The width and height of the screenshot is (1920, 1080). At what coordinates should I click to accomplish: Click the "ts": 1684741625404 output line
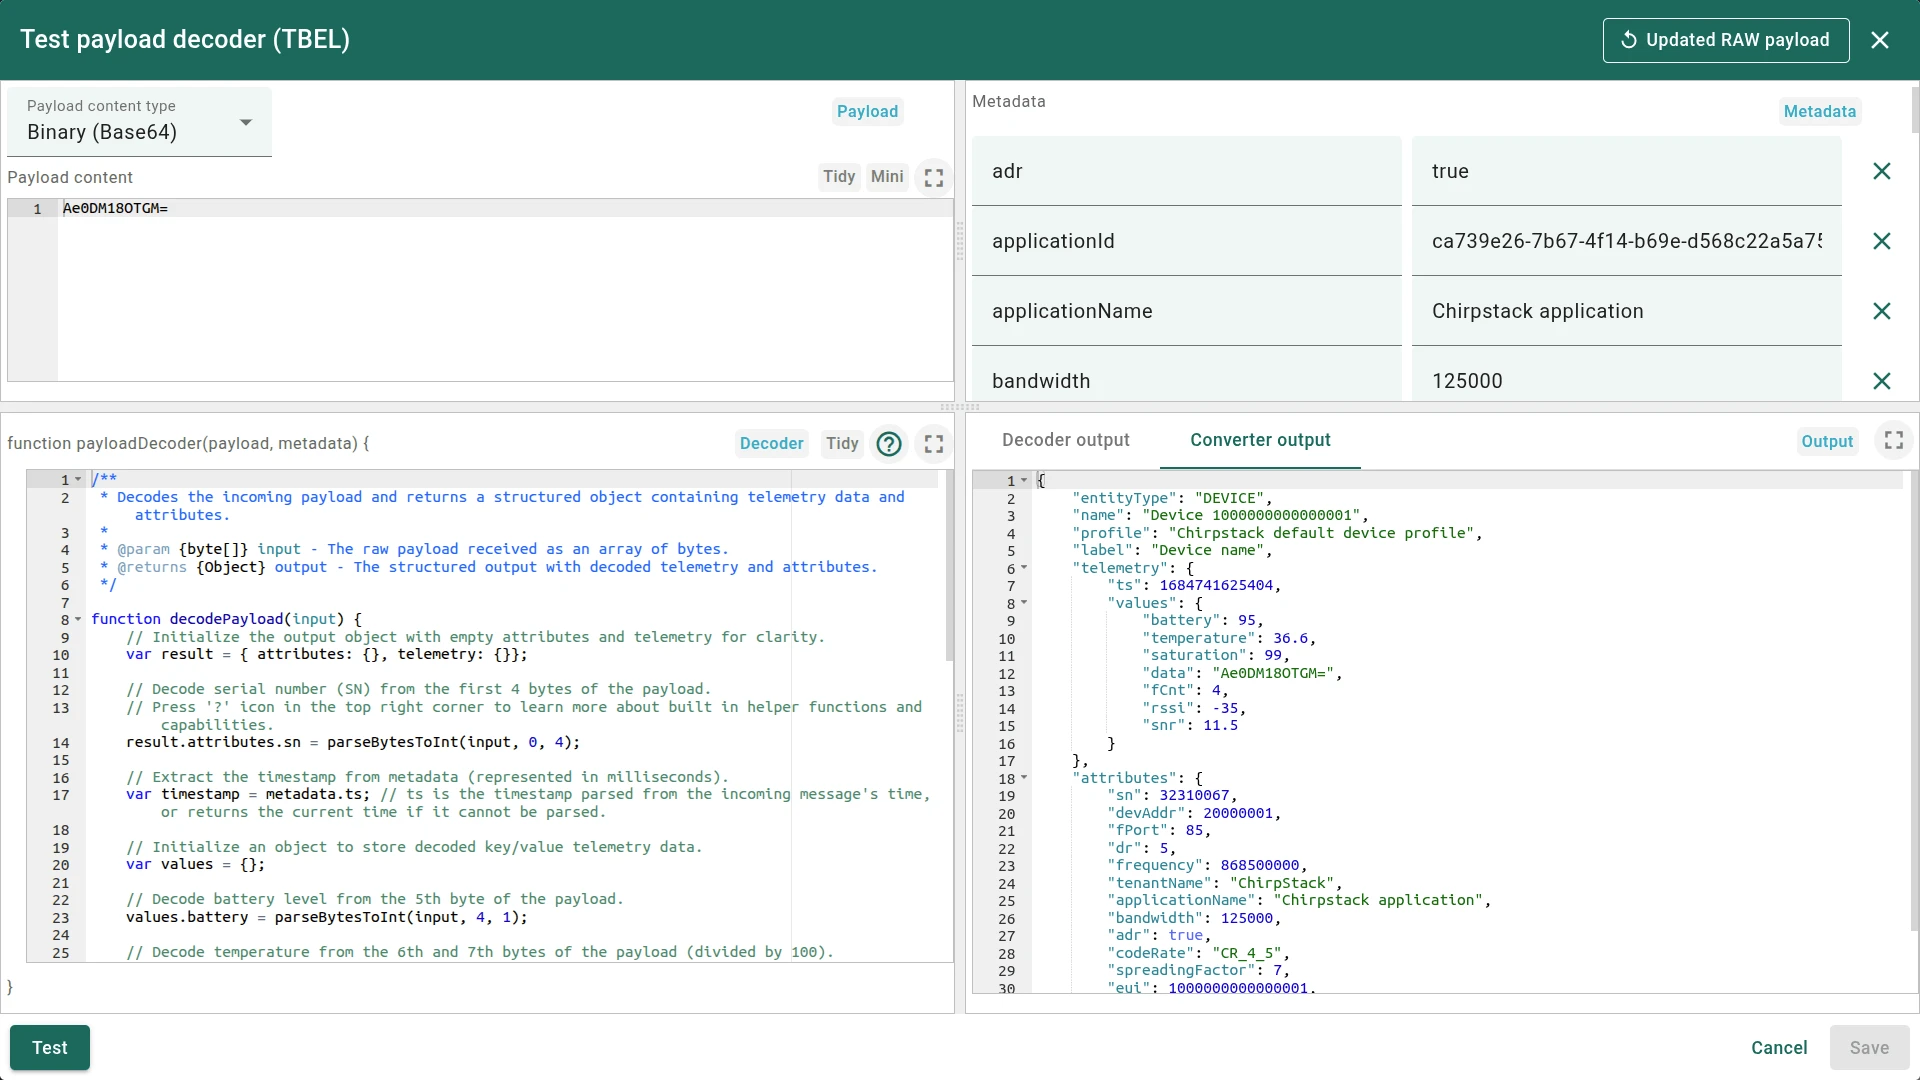1194,585
